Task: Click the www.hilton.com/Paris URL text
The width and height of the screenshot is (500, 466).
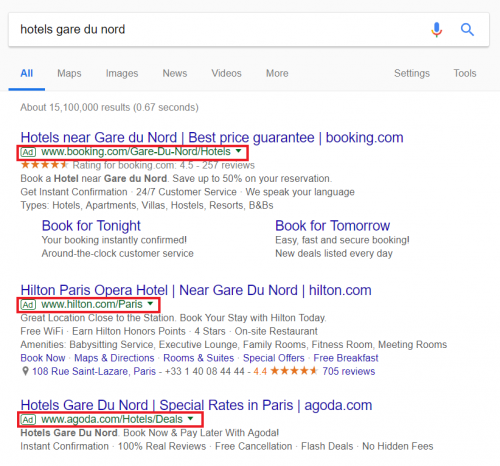Action: point(92,304)
